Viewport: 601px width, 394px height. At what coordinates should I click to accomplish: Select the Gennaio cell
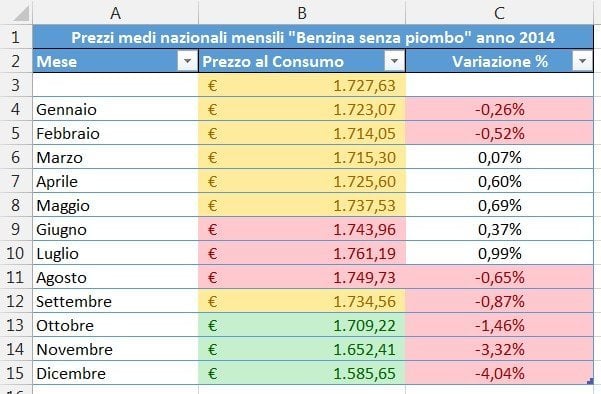116,109
